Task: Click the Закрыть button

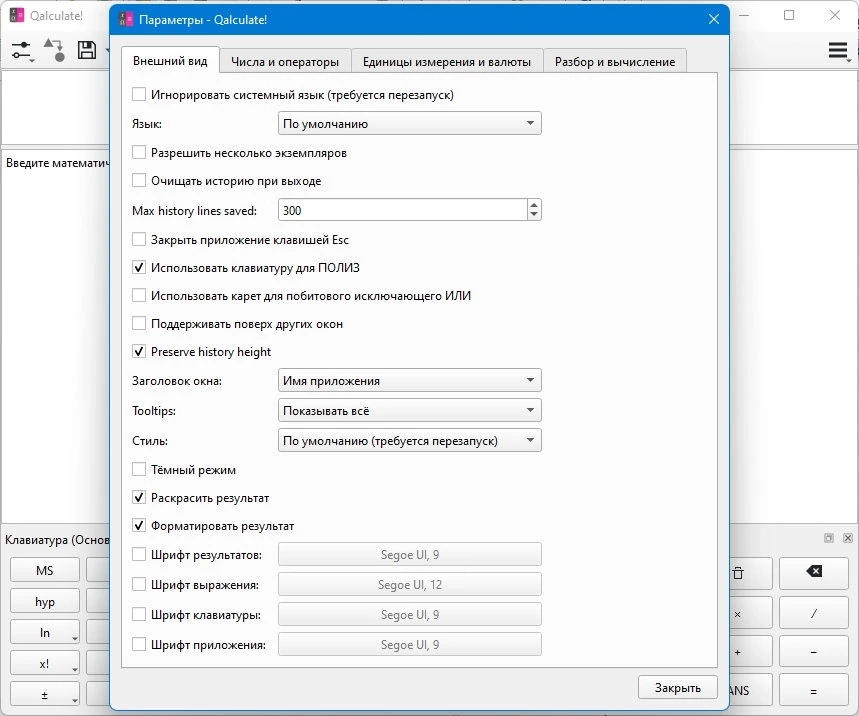Action: pos(678,688)
